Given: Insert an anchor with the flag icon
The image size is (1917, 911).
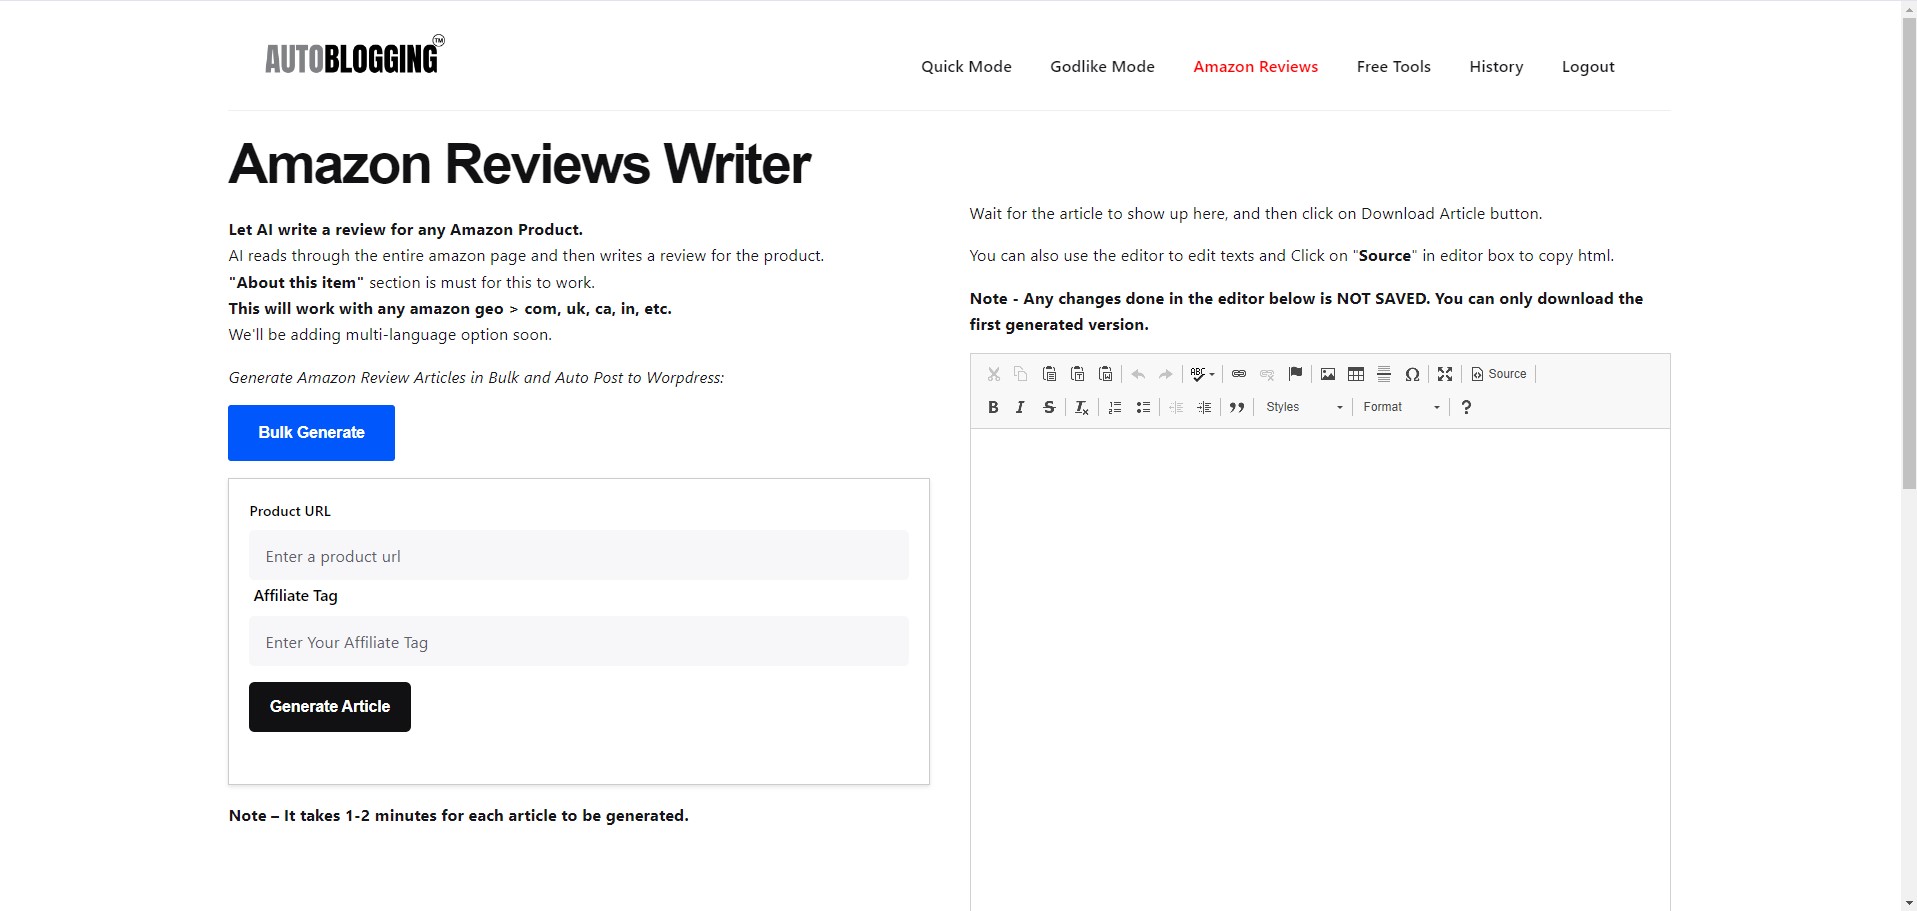Looking at the screenshot, I should click(1295, 374).
